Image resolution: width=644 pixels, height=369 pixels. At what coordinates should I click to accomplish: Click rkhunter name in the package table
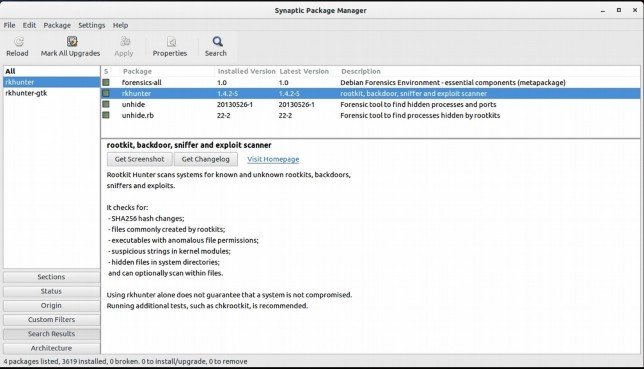[136, 93]
